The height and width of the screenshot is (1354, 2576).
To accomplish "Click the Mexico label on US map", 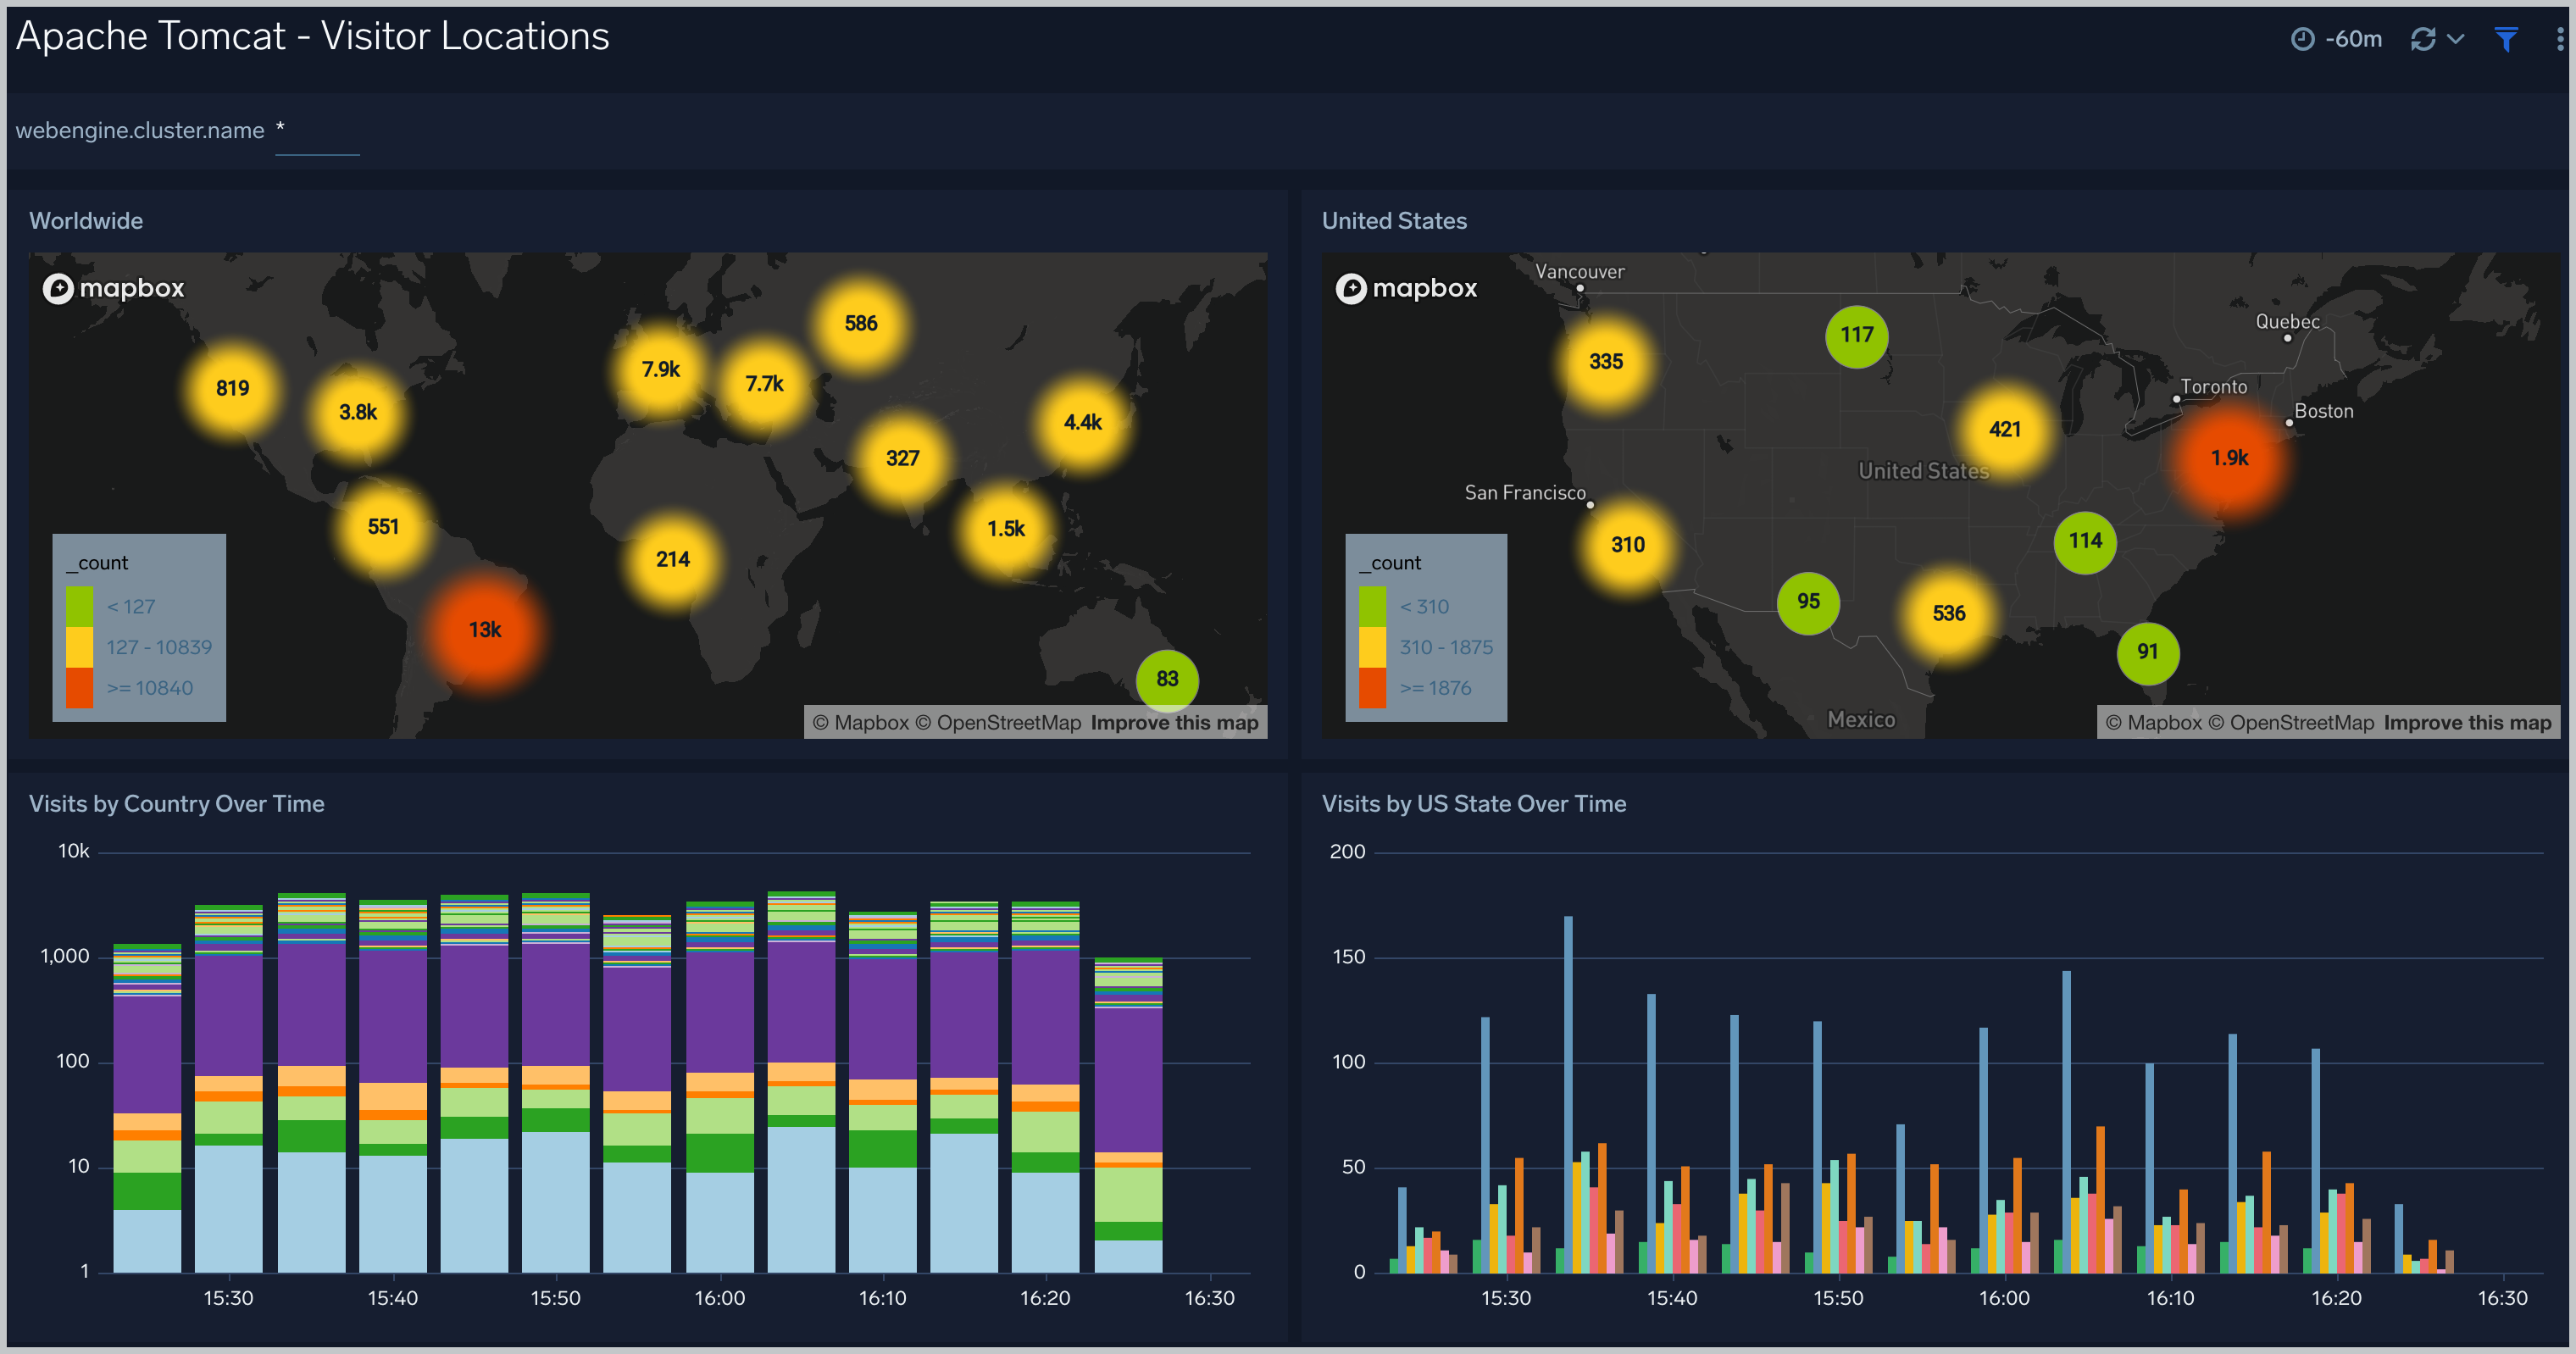I will pos(1861,719).
